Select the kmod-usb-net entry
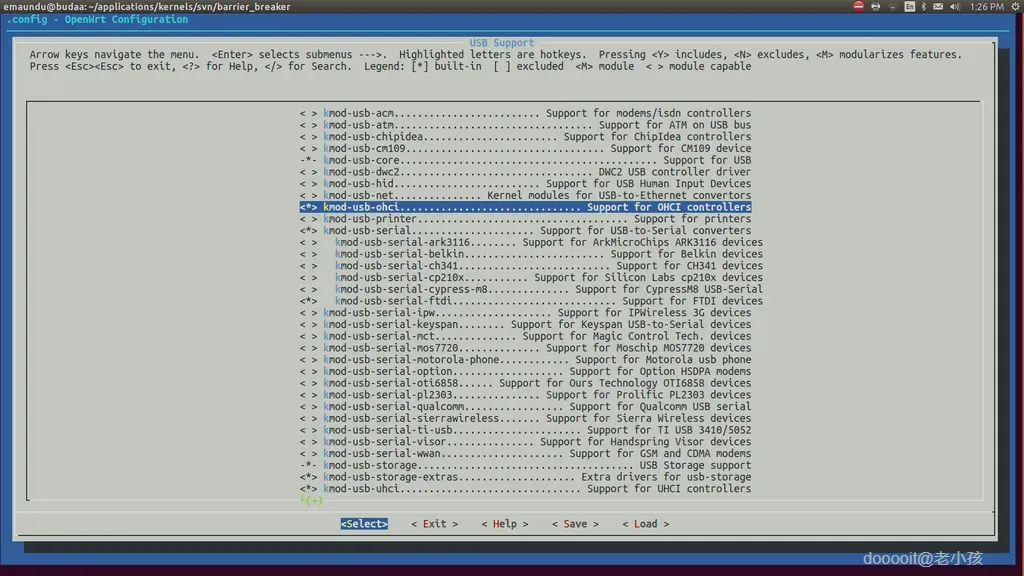 click(525, 196)
